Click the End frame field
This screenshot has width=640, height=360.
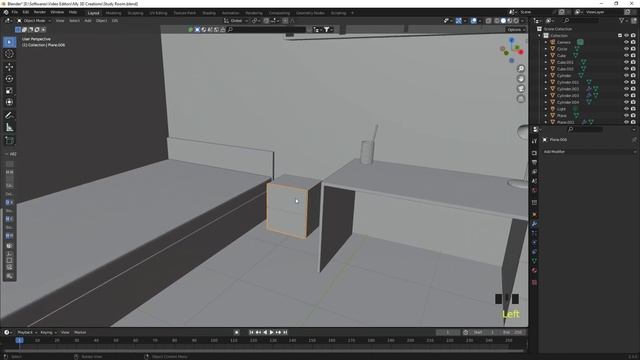coord(513,332)
